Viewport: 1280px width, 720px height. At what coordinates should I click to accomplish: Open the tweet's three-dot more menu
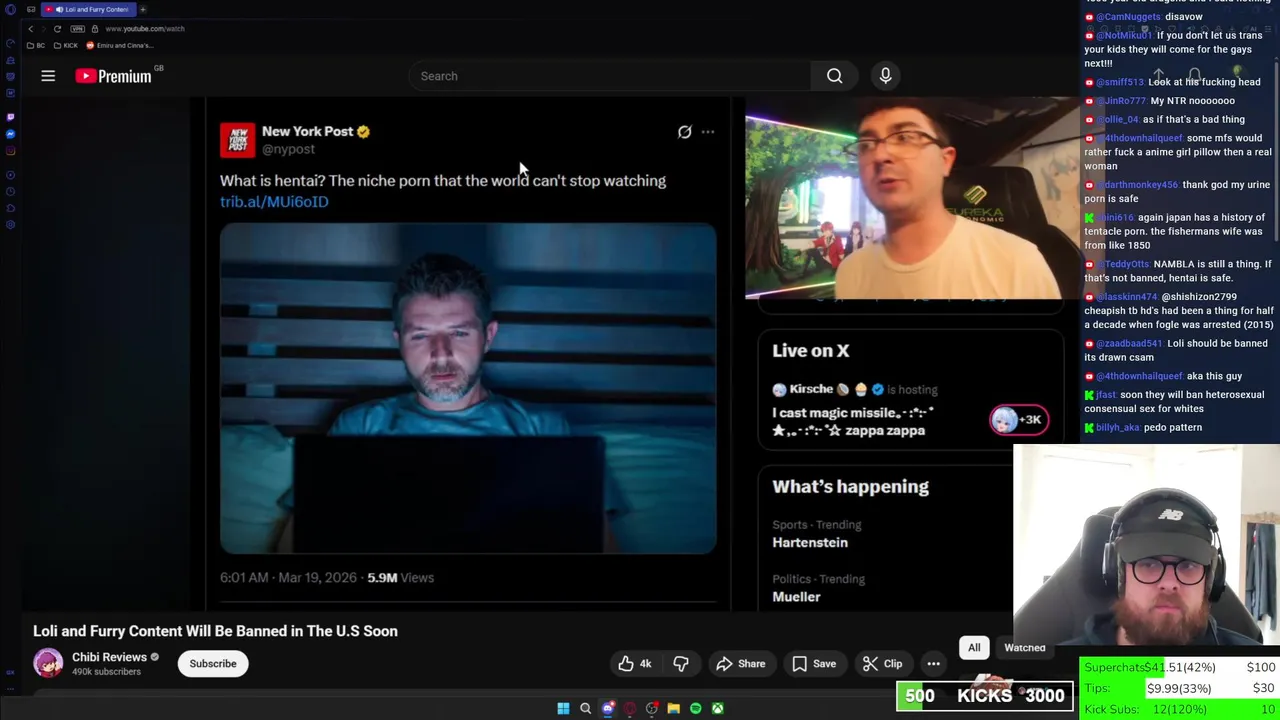pyautogui.click(x=708, y=132)
